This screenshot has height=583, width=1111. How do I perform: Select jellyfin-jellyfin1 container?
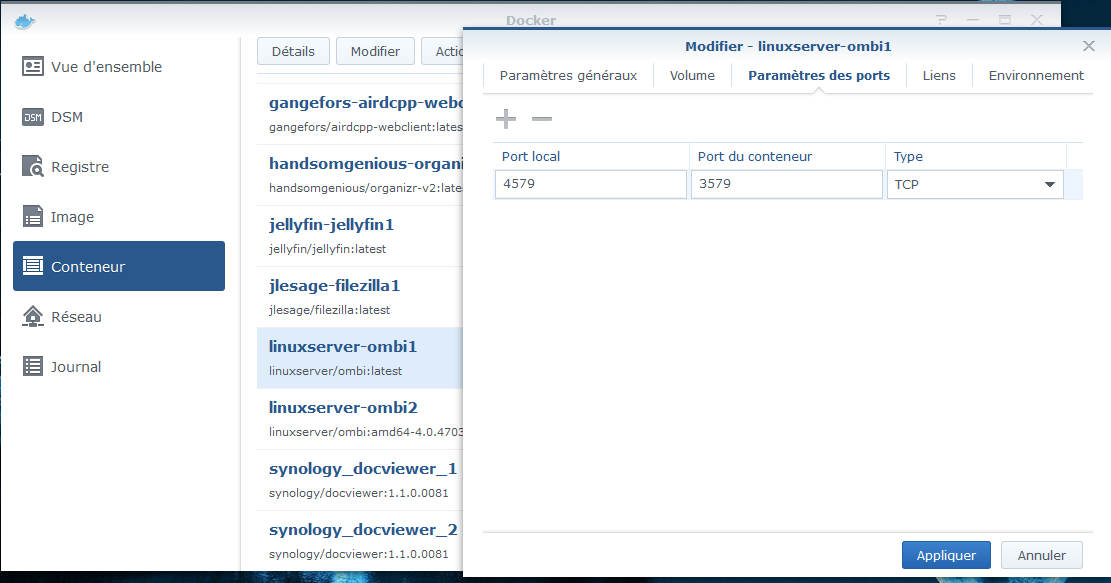pos(360,236)
